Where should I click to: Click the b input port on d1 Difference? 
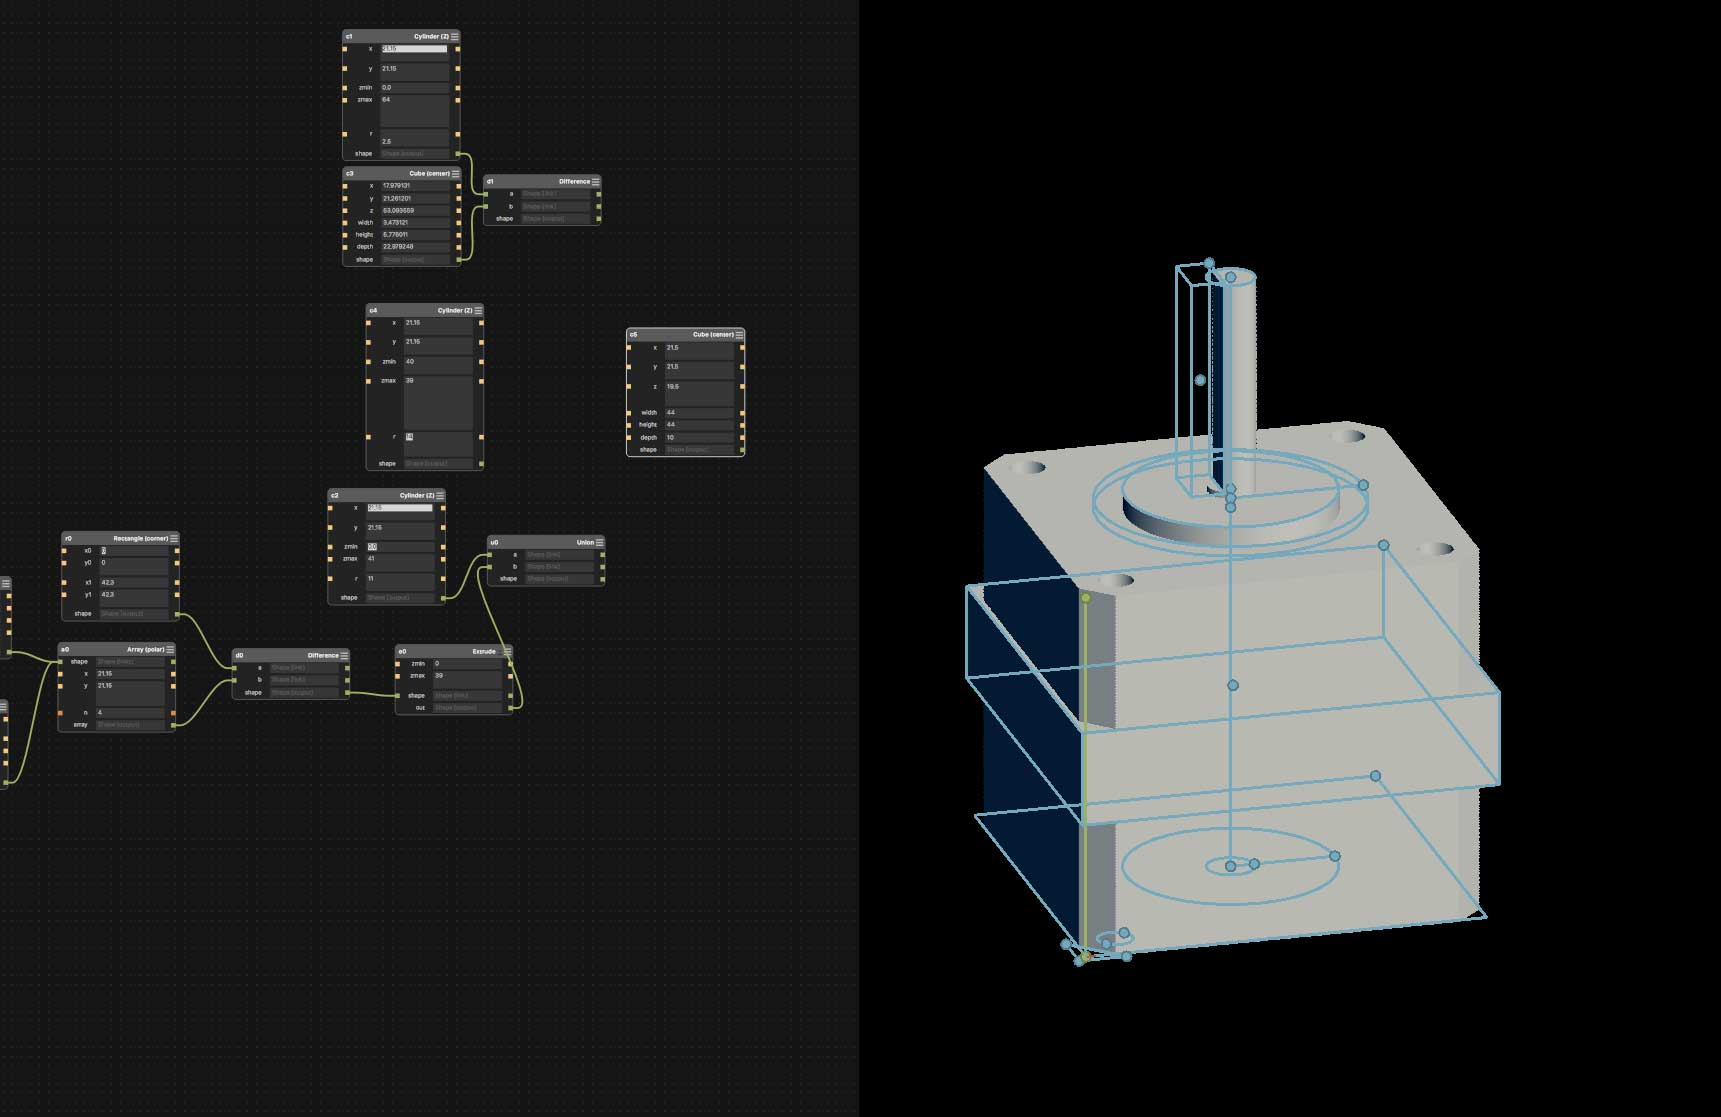pos(488,204)
